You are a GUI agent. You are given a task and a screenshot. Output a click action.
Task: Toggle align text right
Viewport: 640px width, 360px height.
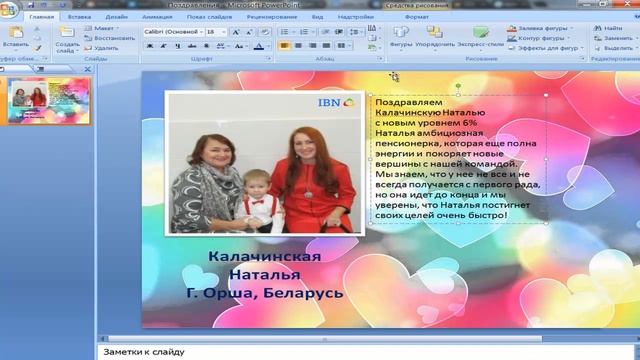coord(312,46)
